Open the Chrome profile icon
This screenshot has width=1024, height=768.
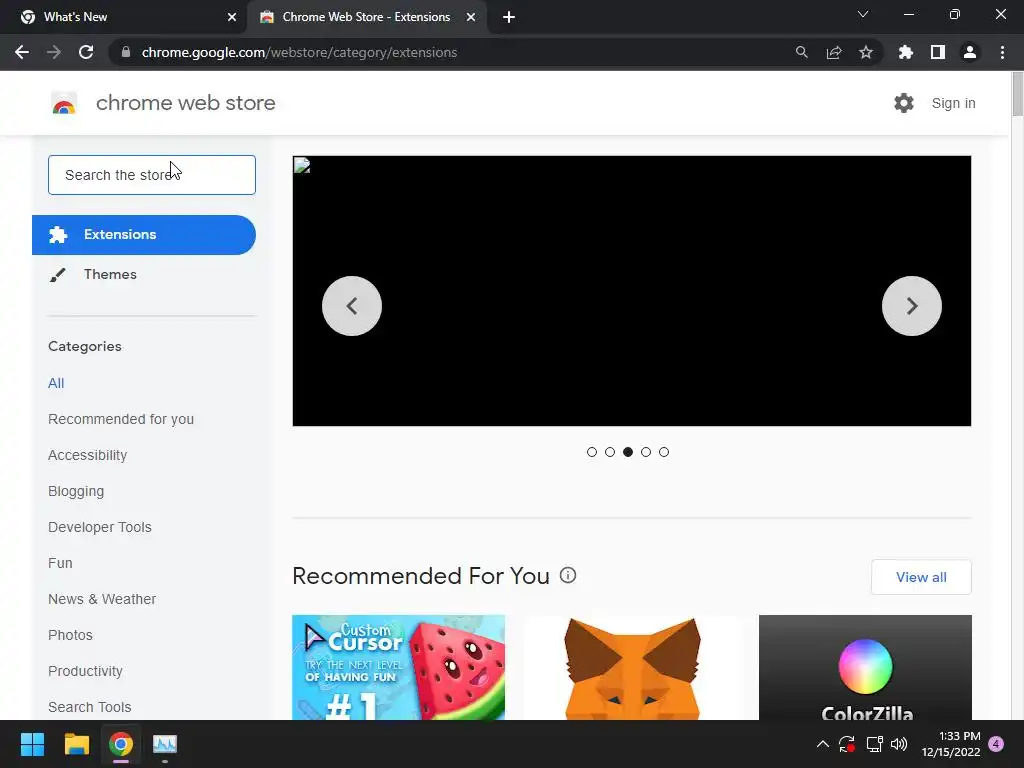[970, 52]
